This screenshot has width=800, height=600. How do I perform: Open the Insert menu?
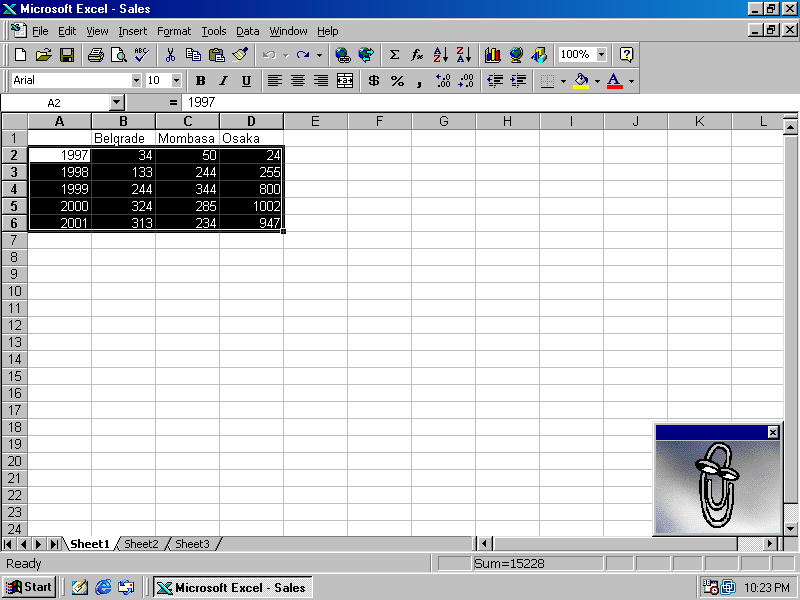tap(133, 31)
